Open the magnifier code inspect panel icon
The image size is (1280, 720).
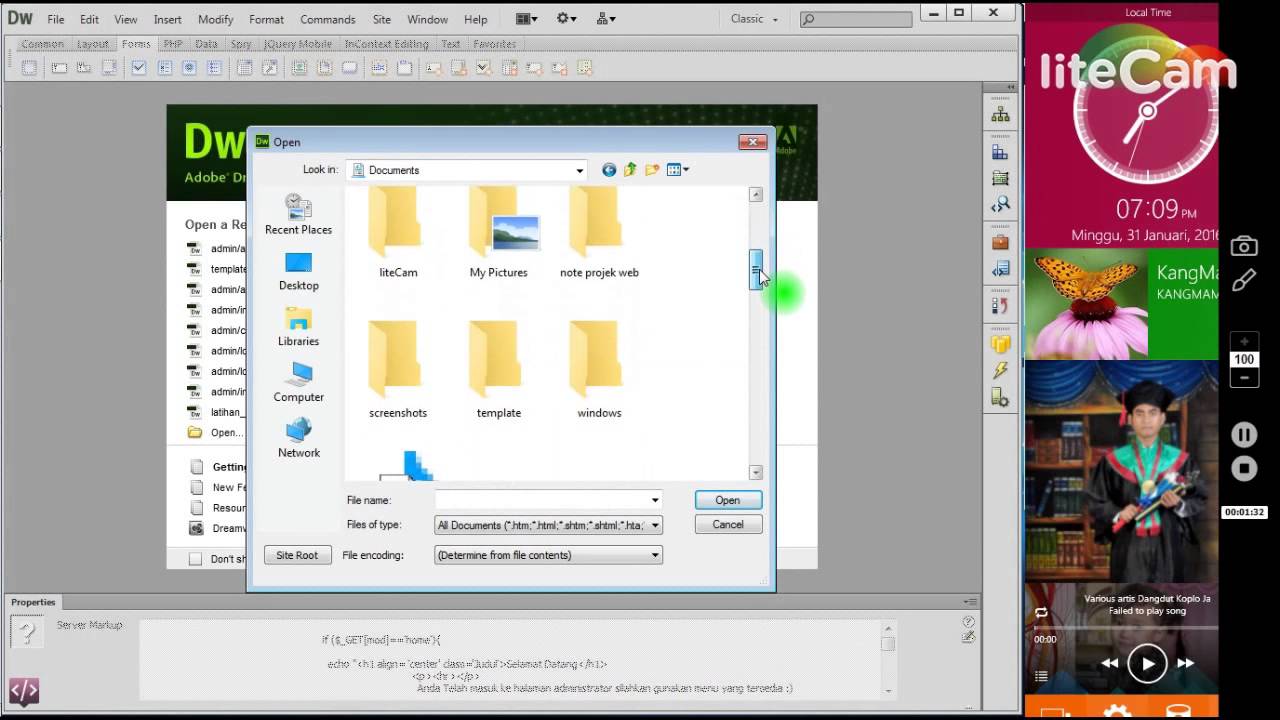pyautogui.click(x=1000, y=204)
